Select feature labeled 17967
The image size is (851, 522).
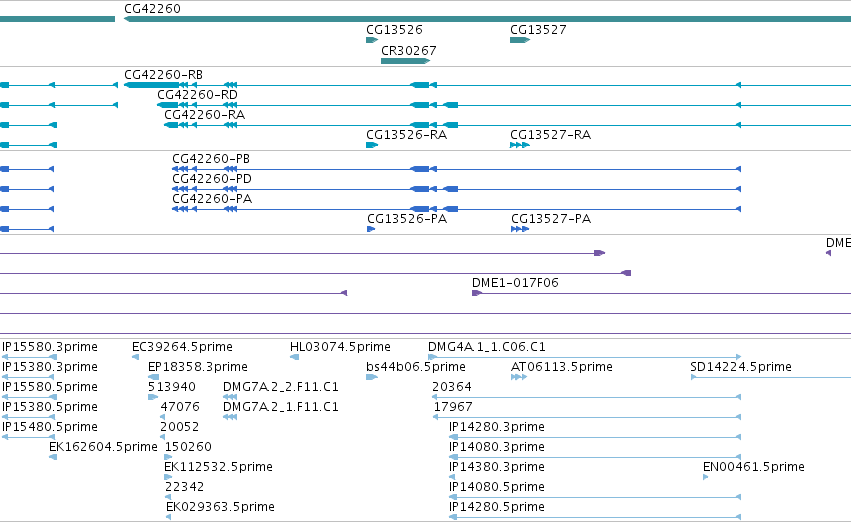pyautogui.click(x=453, y=408)
